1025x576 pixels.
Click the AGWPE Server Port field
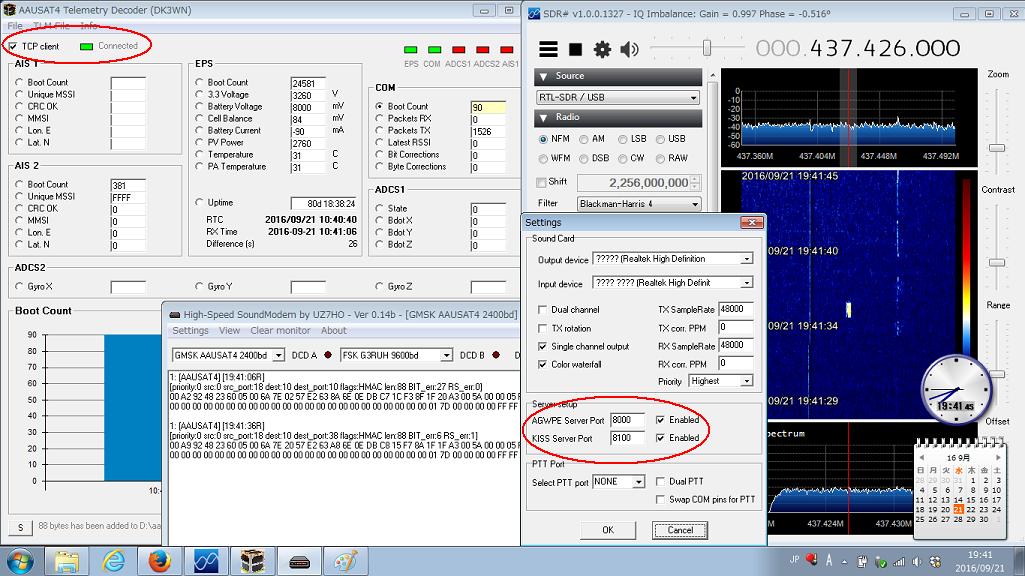coord(627,420)
